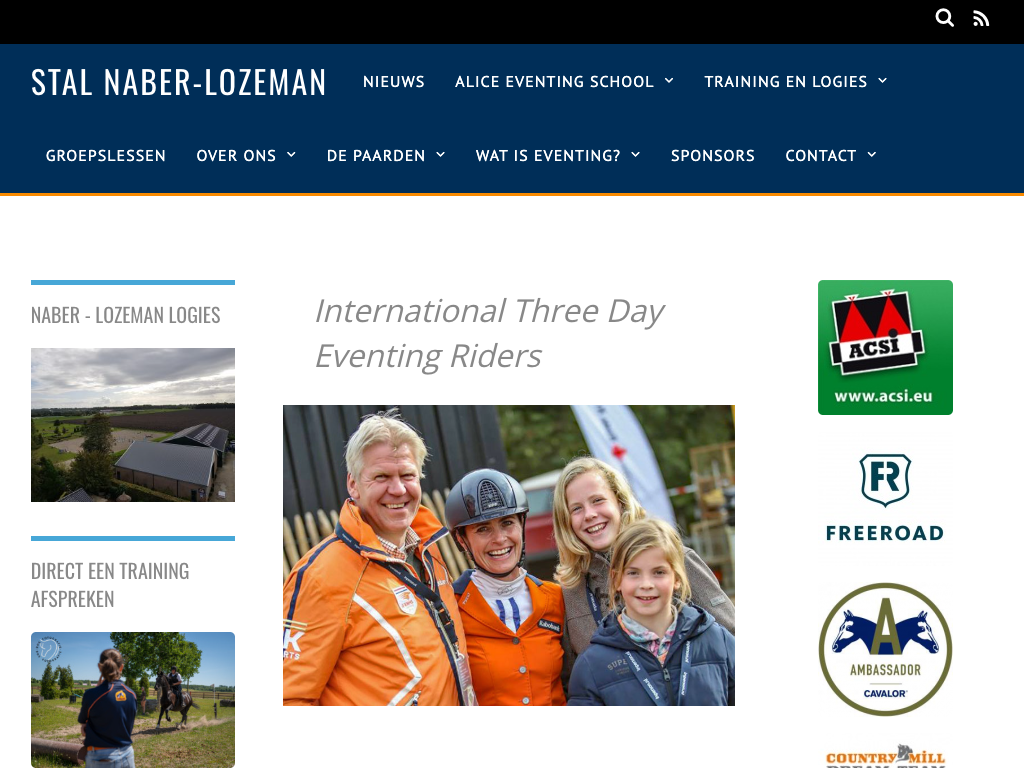Viewport: 1024px width, 768px height.
Task: Open the search magnifier icon
Action: point(944,18)
